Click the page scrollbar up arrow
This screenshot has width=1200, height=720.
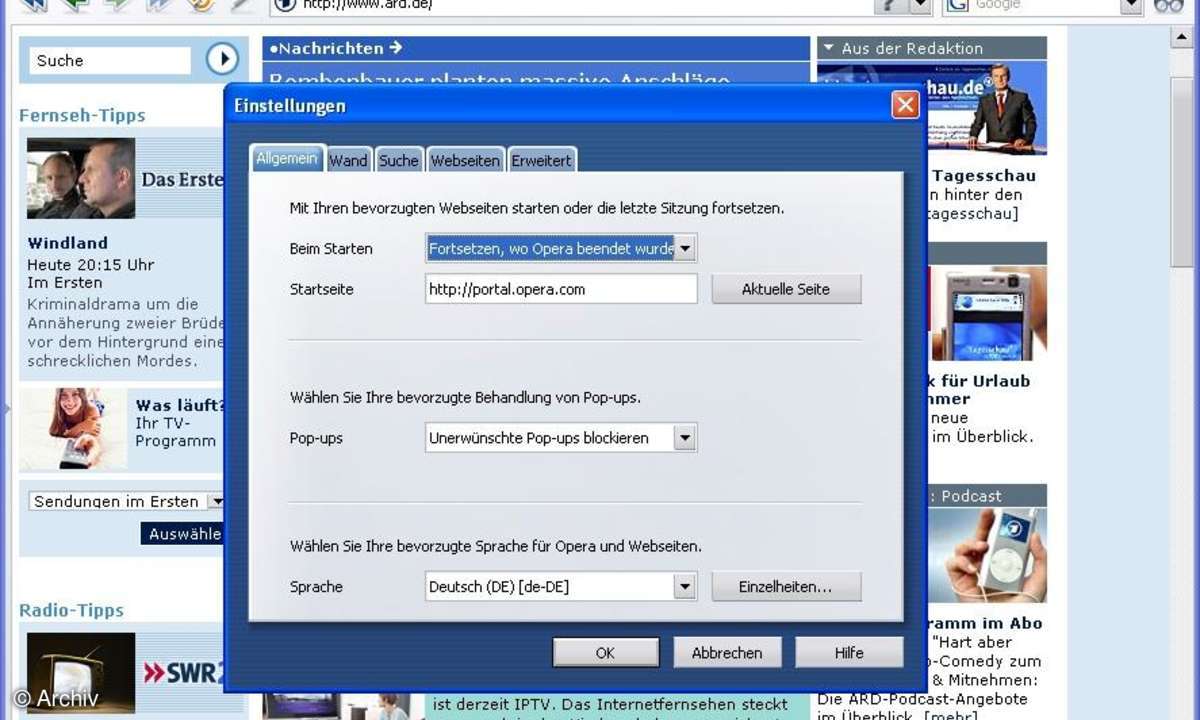(x=1181, y=38)
